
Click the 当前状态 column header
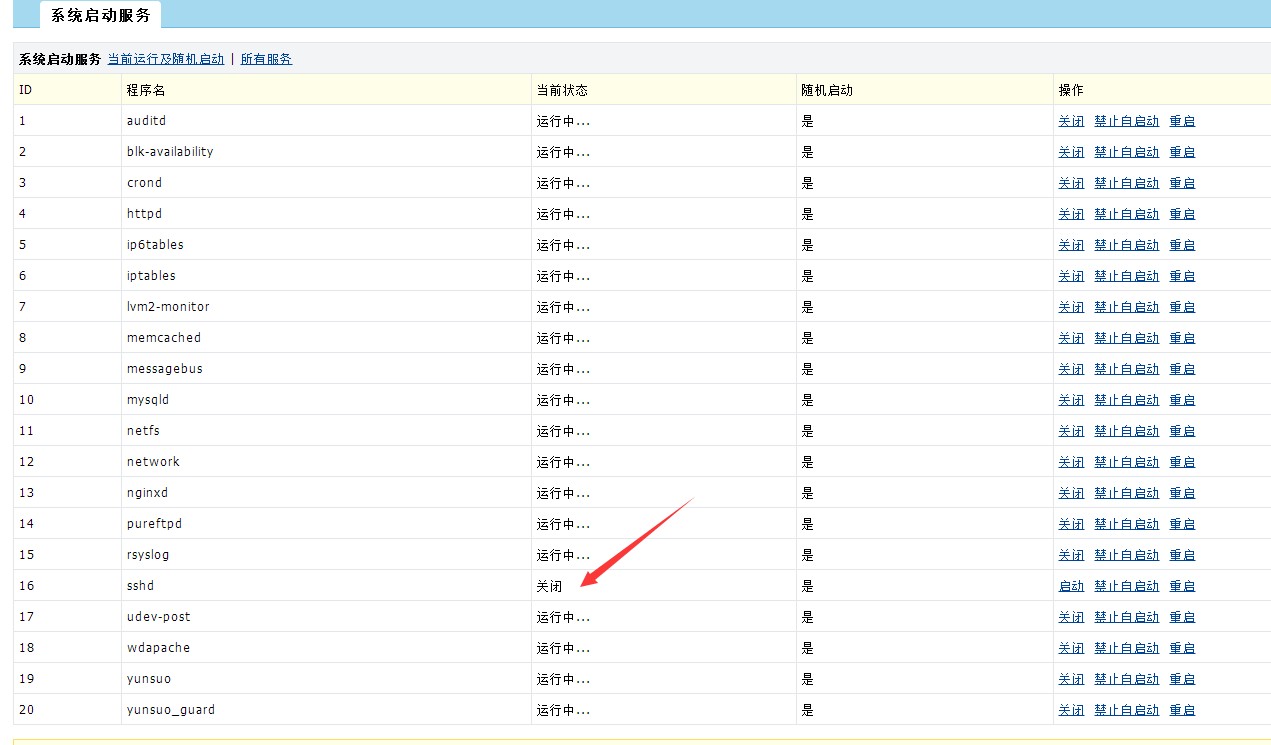(x=562, y=90)
